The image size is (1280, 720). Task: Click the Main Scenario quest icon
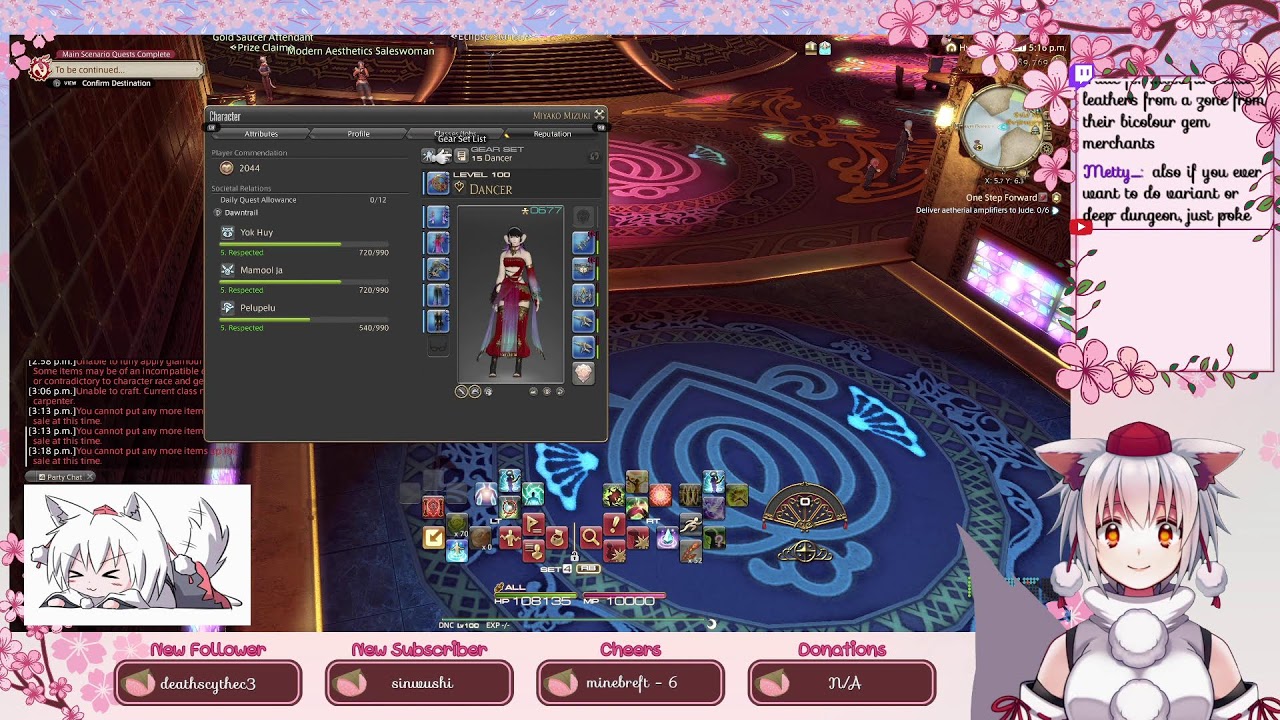39,68
